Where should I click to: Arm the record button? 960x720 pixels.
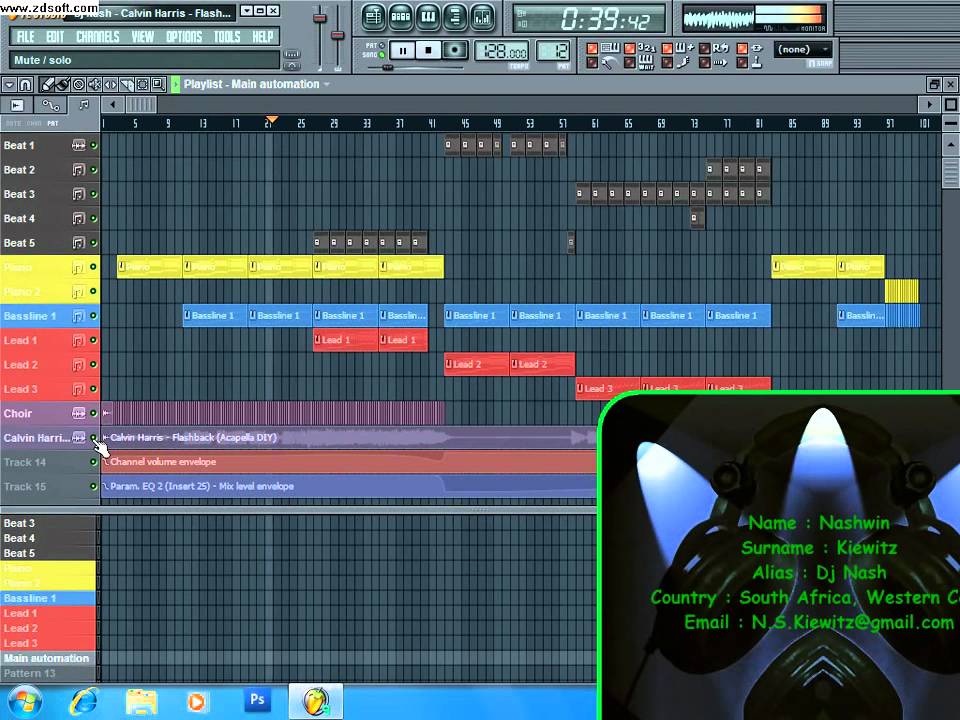455,51
